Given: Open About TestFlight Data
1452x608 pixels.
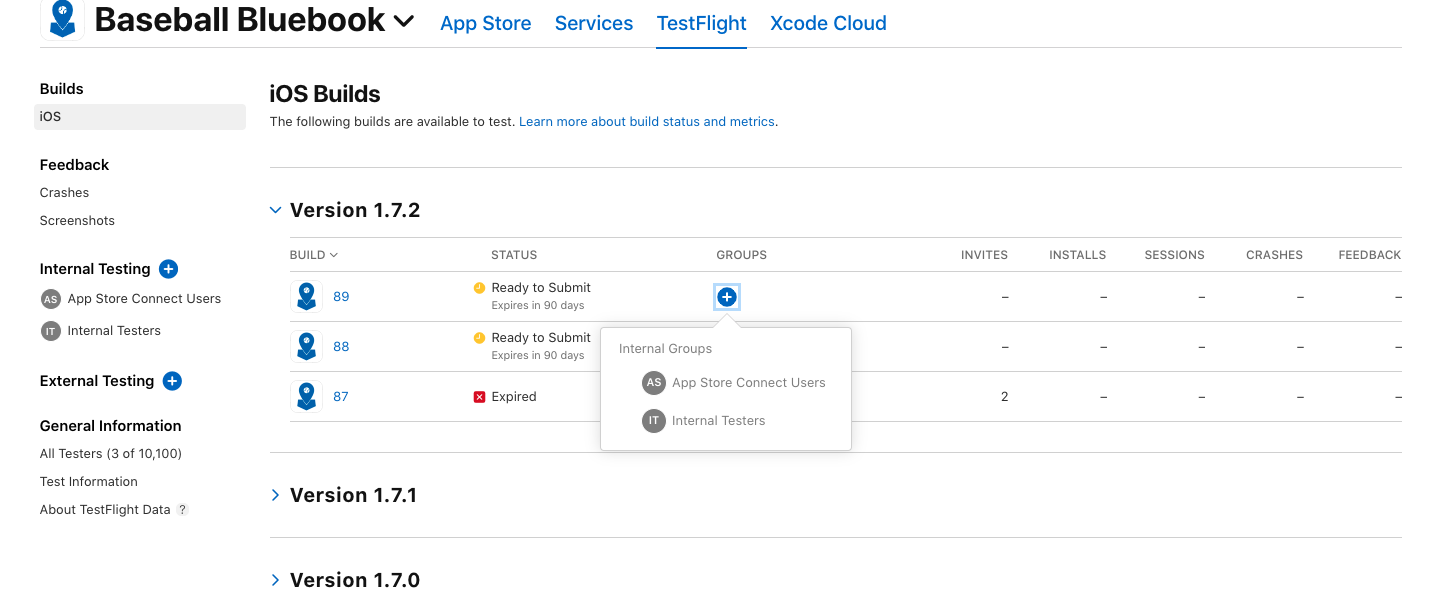Looking at the screenshot, I should [x=105, y=510].
